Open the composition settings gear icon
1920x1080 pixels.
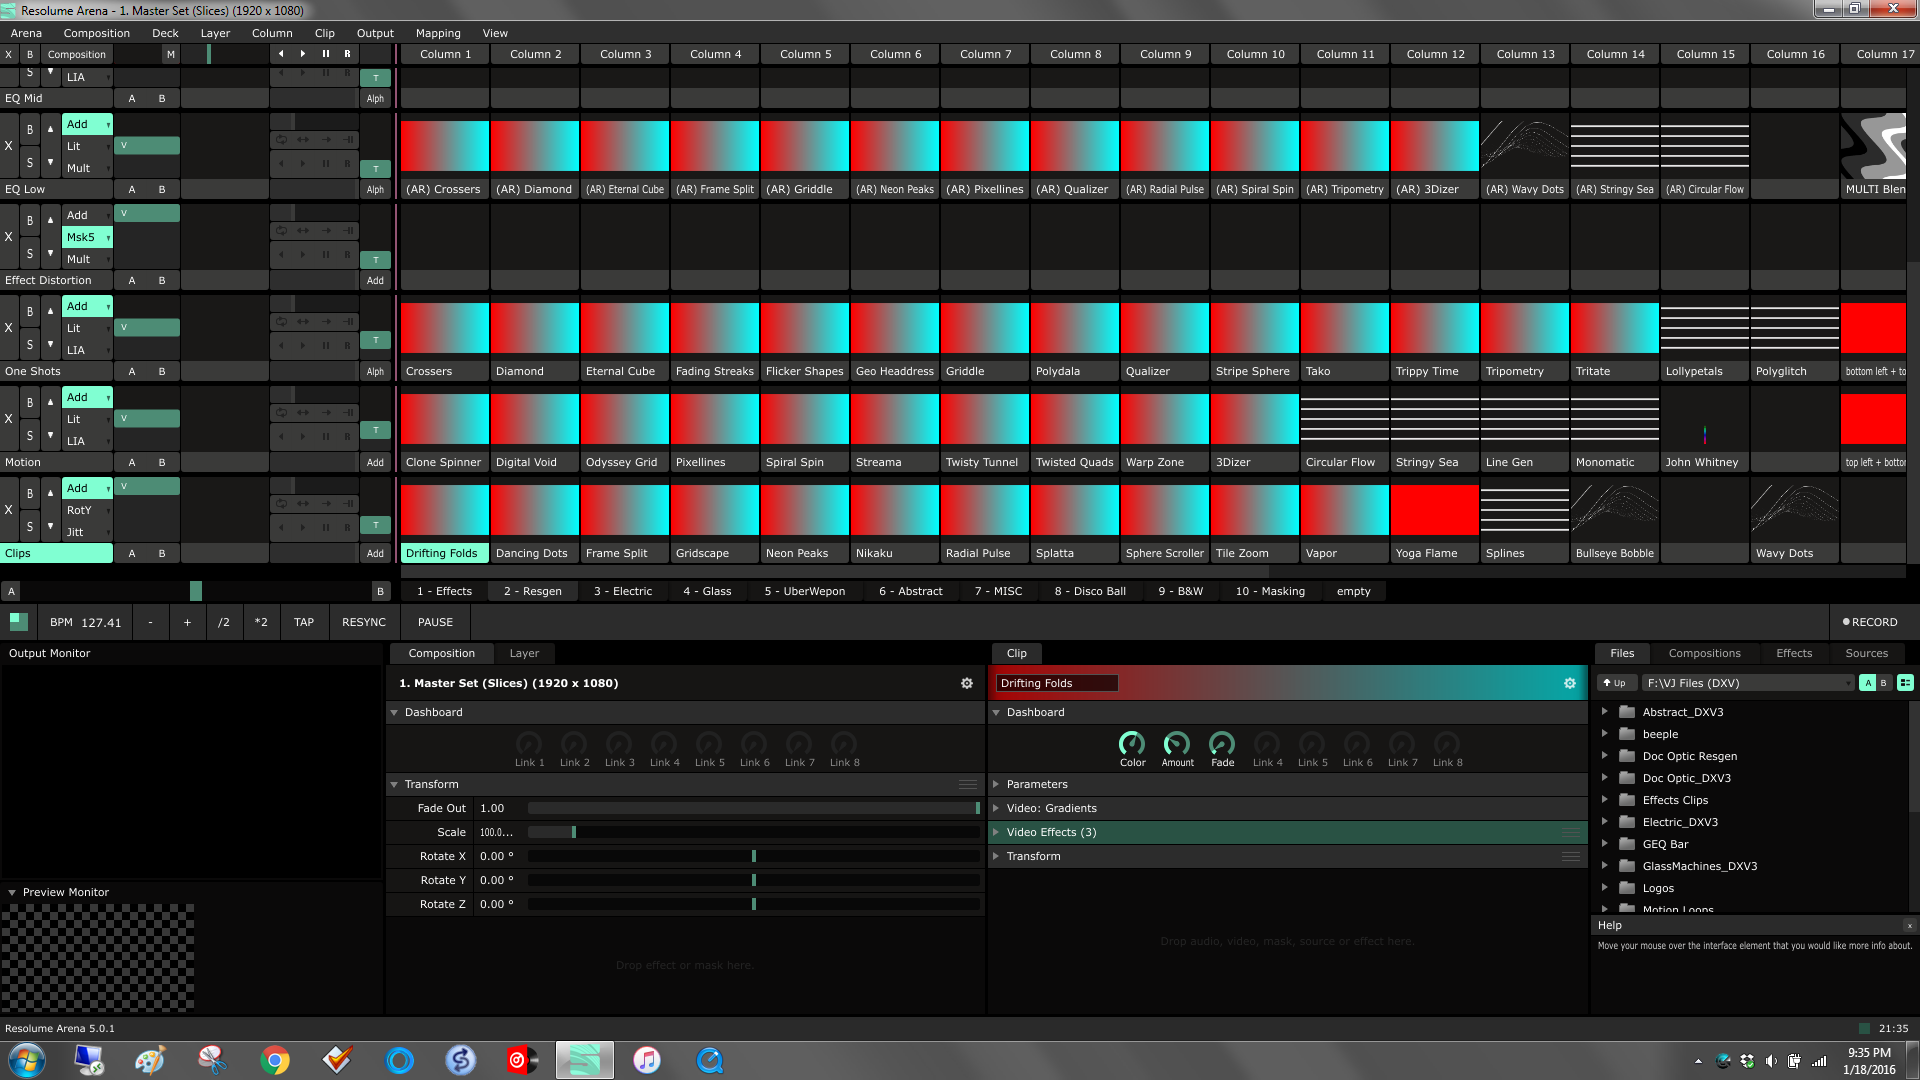pyautogui.click(x=966, y=683)
